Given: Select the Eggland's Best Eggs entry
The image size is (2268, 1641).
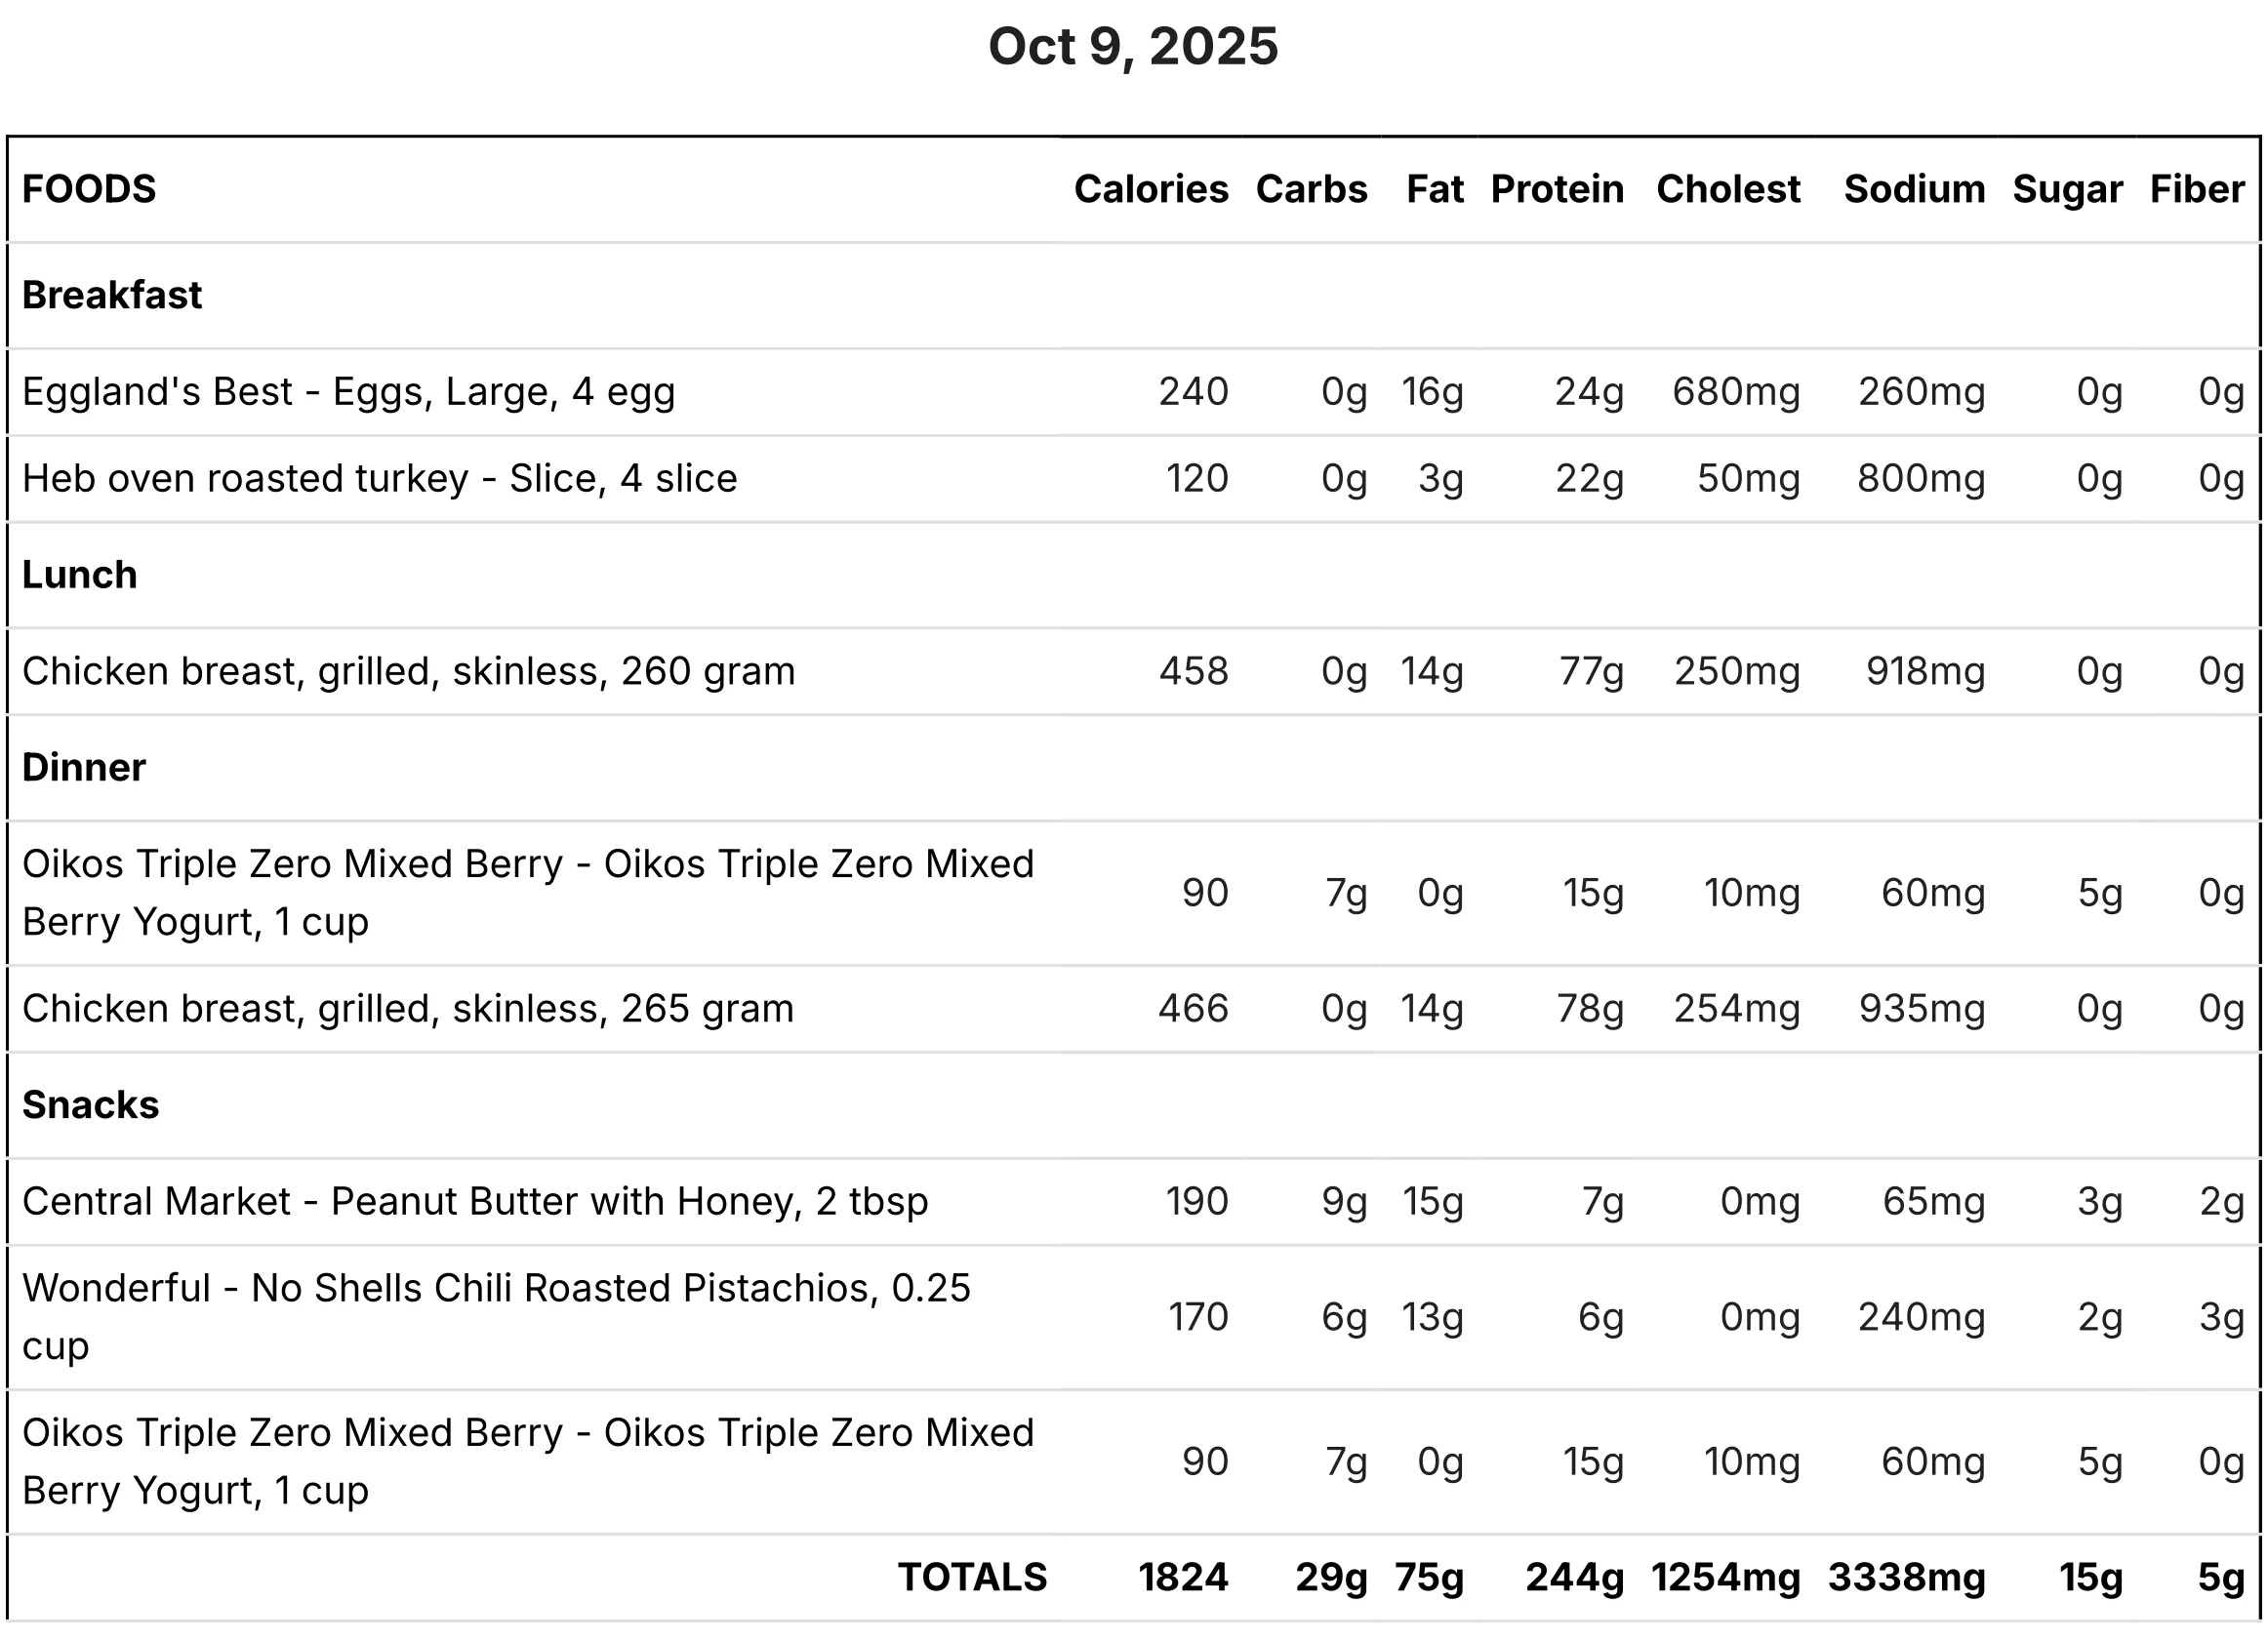Looking at the screenshot, I should pyautogui.click(x=349, y=392).
